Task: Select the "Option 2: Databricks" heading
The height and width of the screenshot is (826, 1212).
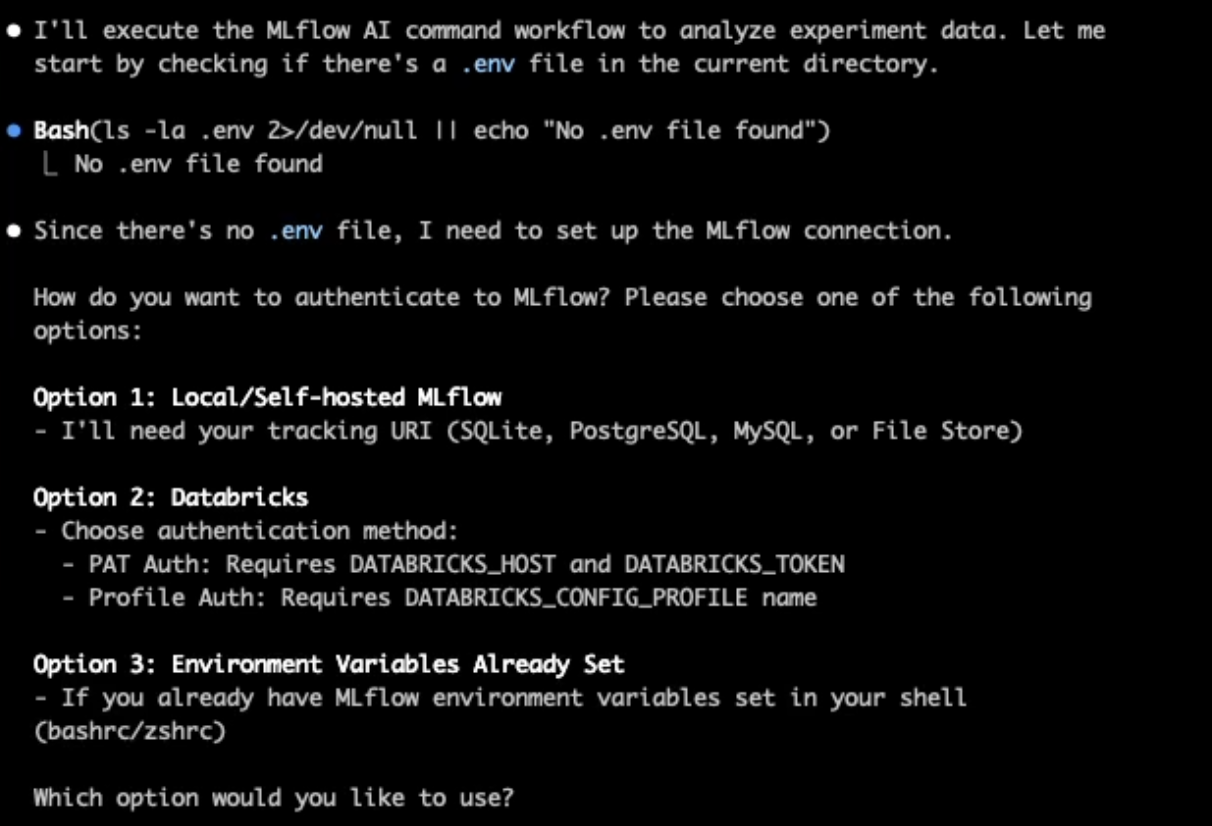Action: coord(170,498)
